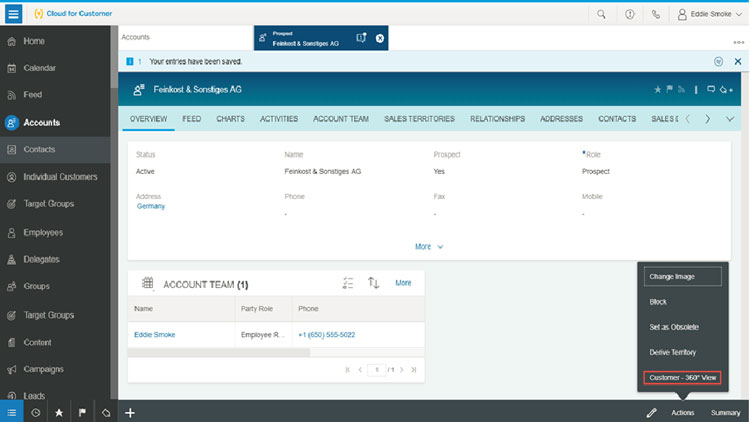Click the plus create icon
This screenshot has height=422, width=750.
130,412
